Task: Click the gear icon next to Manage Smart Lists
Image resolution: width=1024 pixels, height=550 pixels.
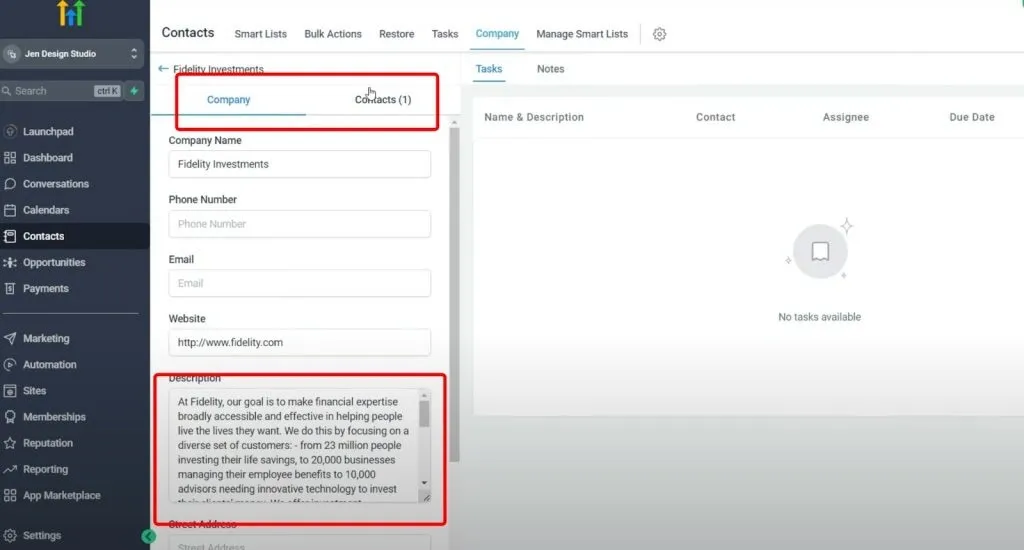Action: 660,34
